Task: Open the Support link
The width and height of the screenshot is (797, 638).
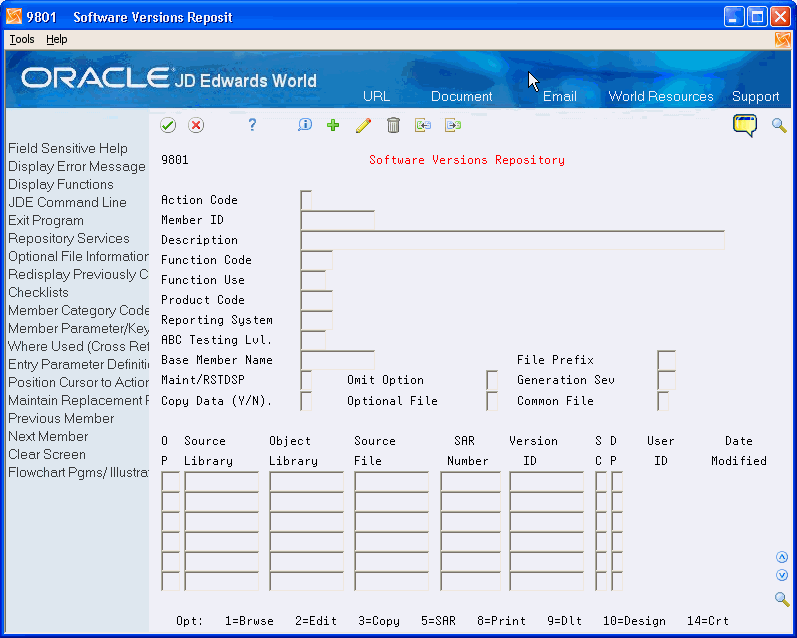Action: point(755,96)
